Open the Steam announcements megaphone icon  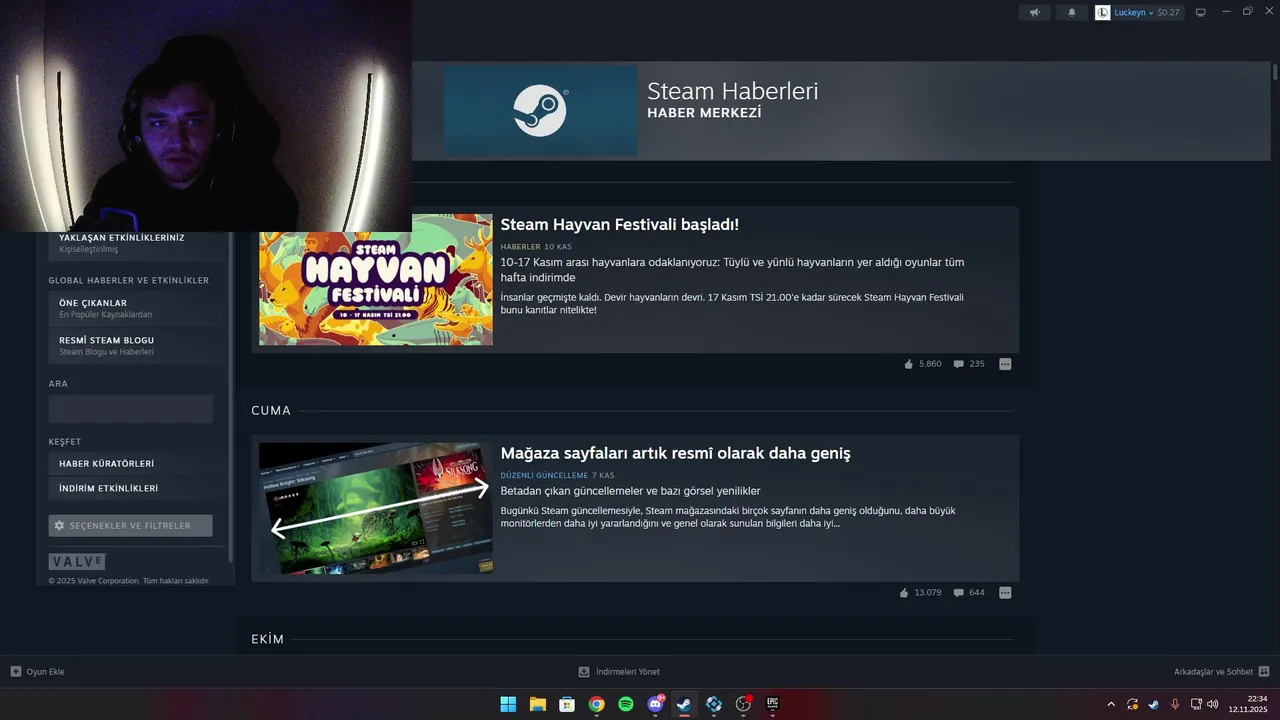click(1034, 13)
